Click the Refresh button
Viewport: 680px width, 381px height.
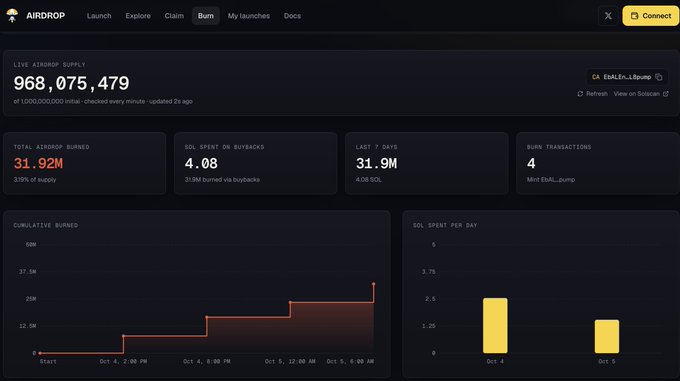592,94
